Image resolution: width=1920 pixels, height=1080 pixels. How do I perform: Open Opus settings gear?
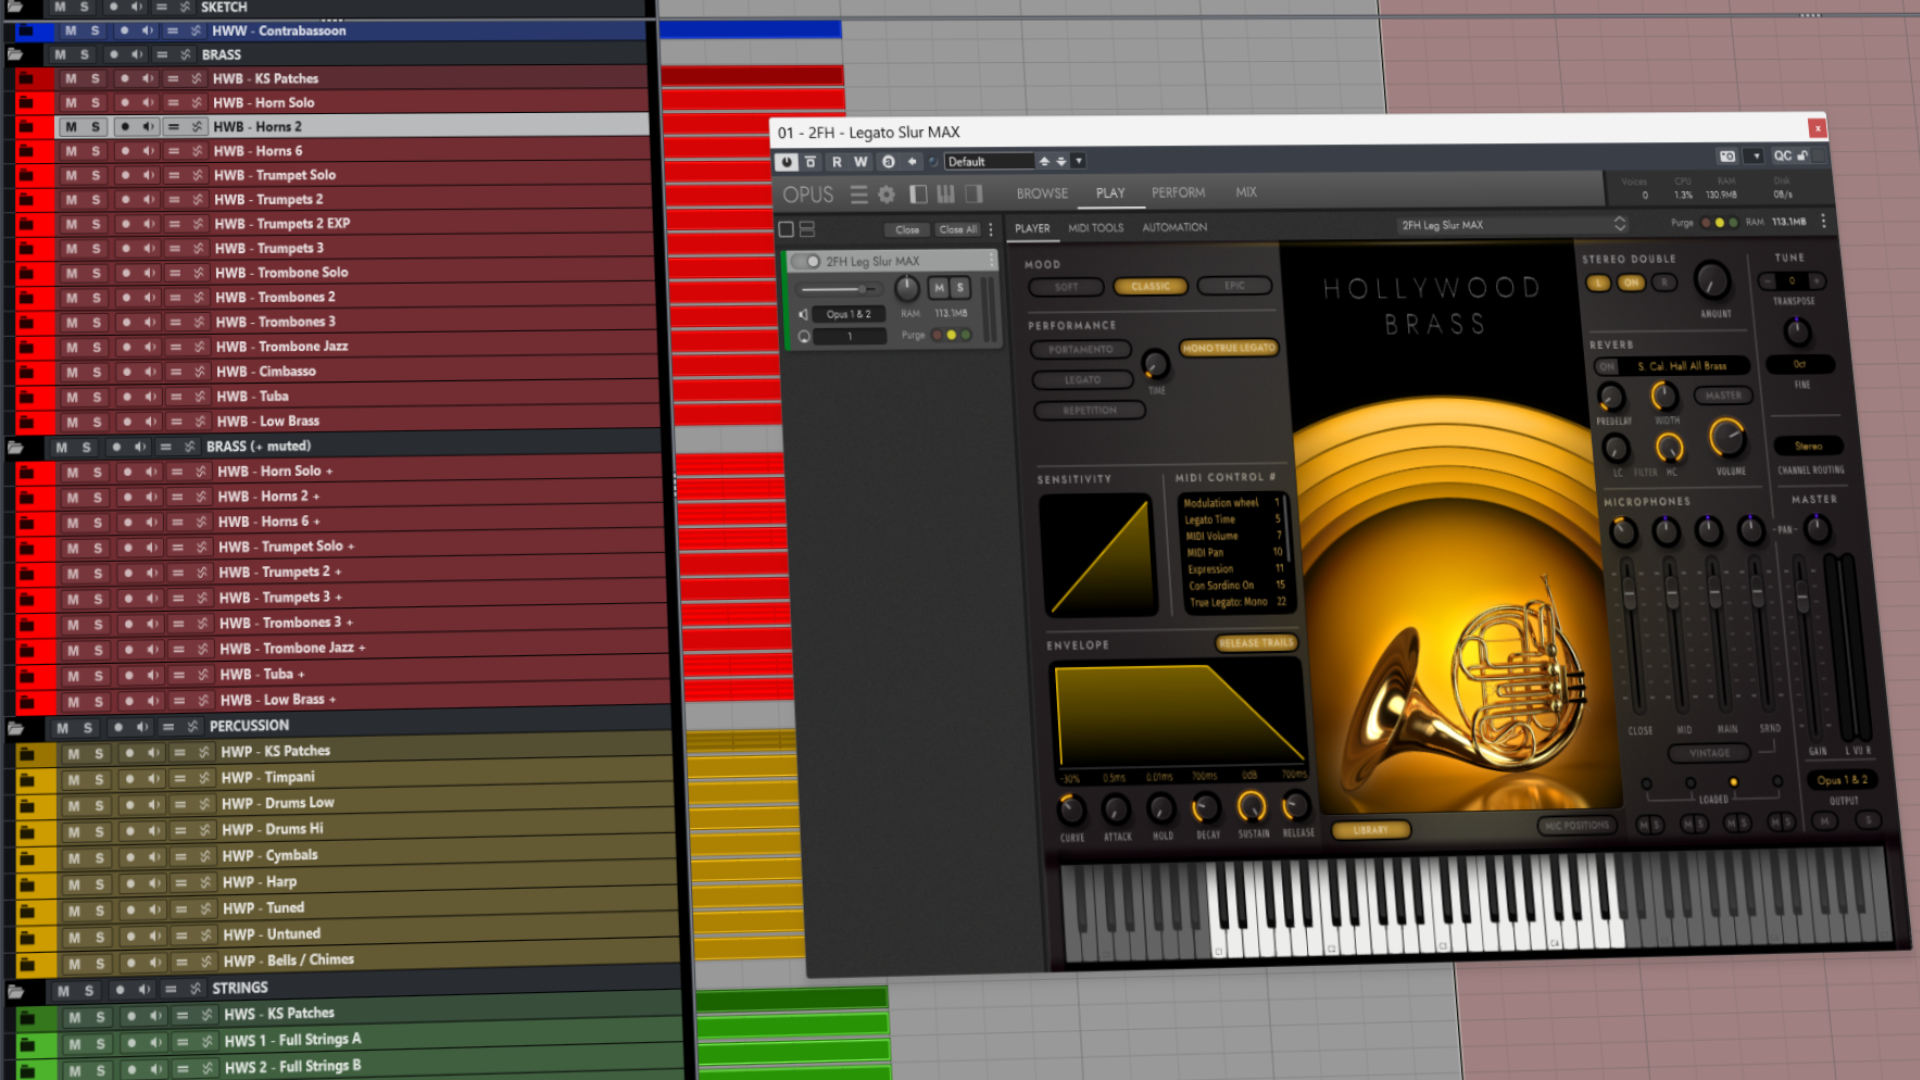pyautogui.click(x=886, y=194)
